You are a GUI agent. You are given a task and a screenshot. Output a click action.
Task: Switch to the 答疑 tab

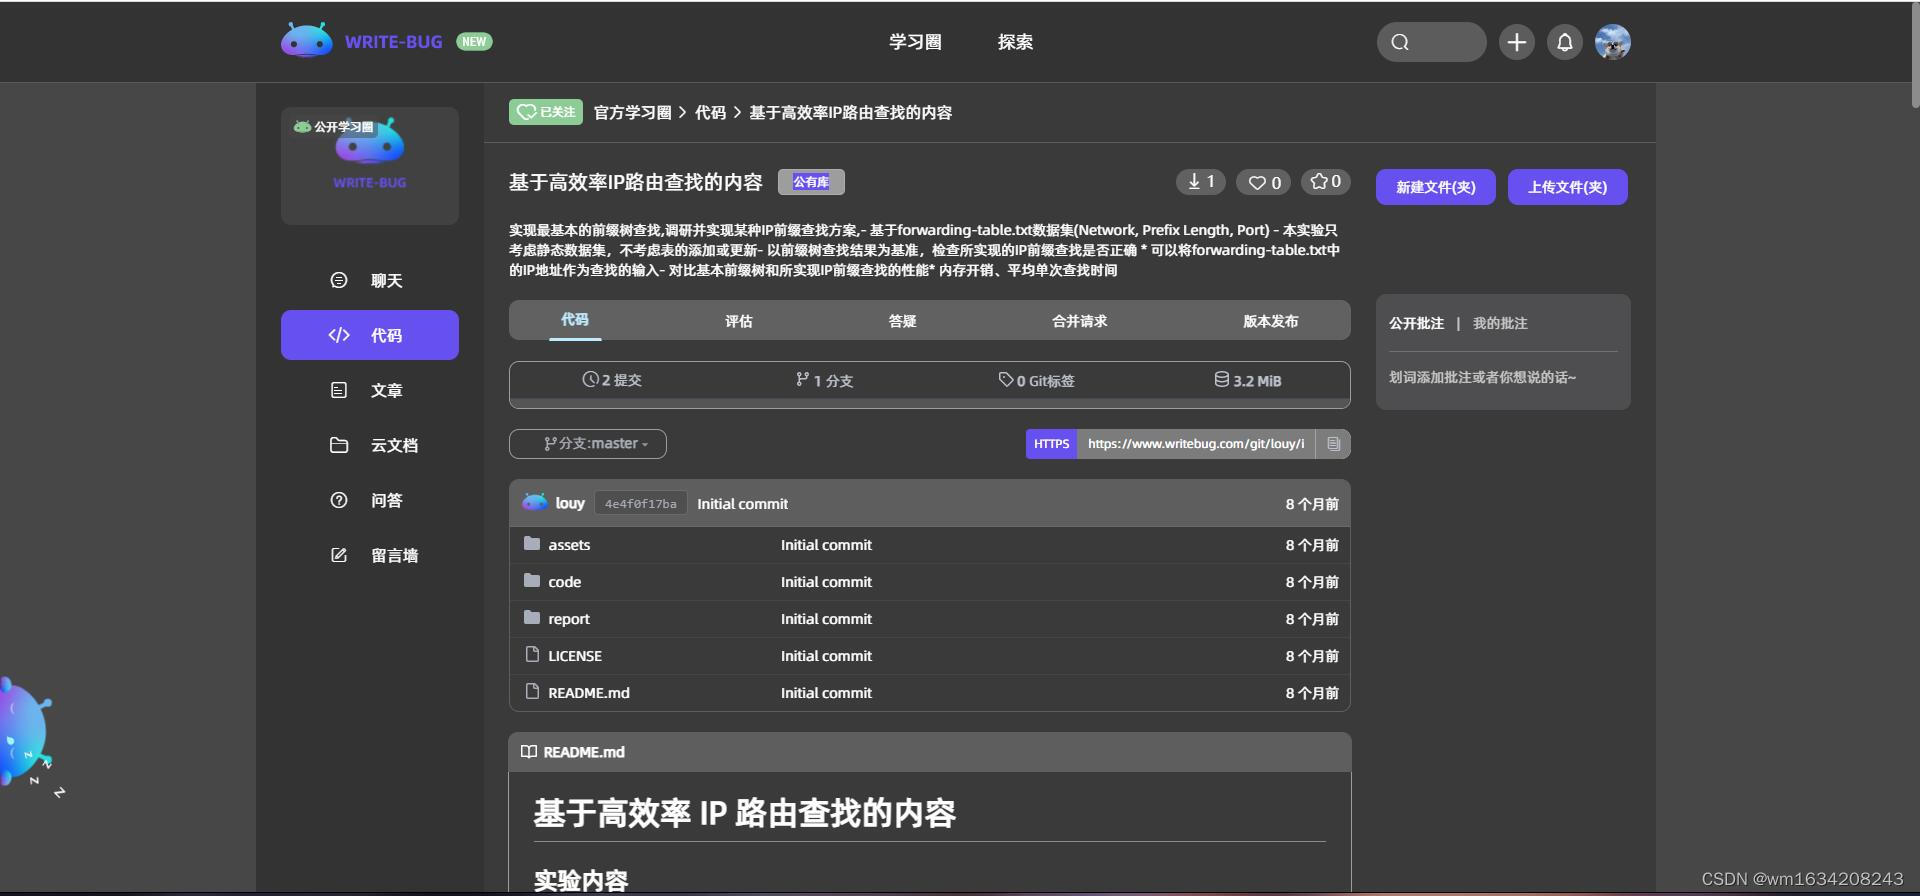(902, 321)
